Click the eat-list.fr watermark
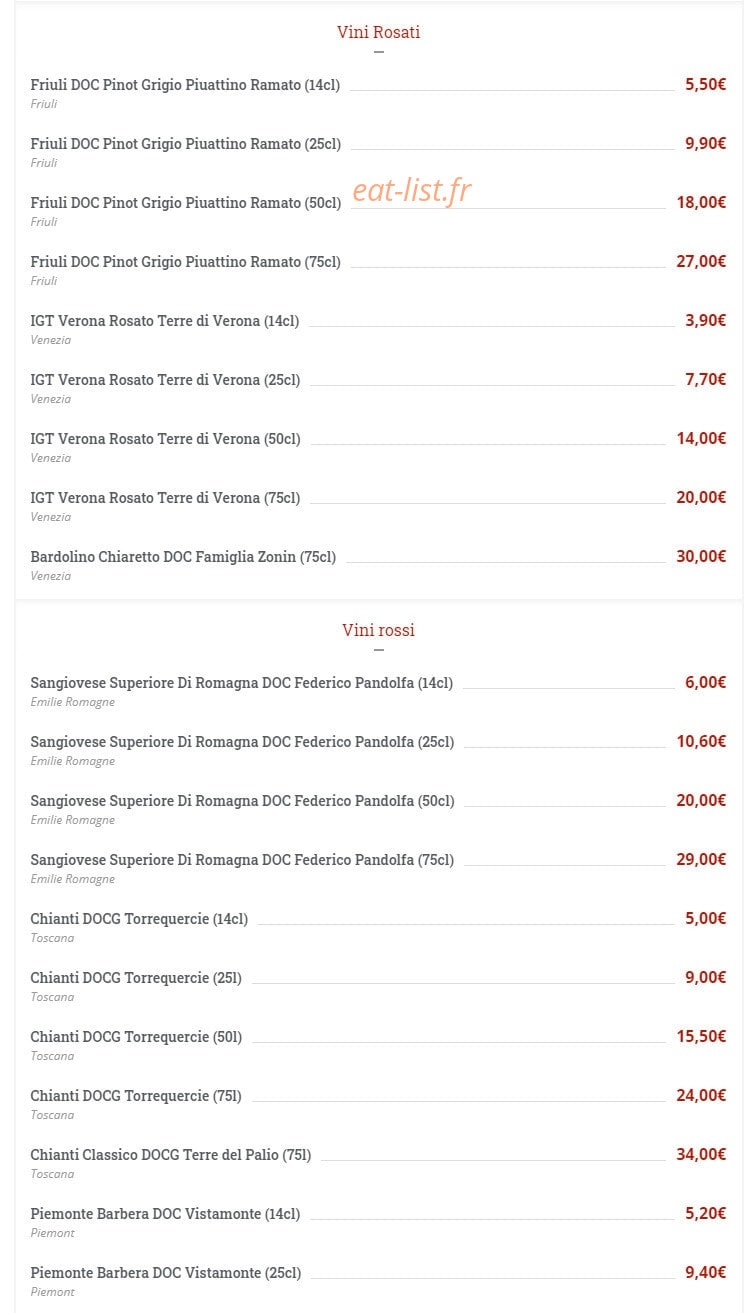Viewport: 750px width, 1313px height. 412,189
